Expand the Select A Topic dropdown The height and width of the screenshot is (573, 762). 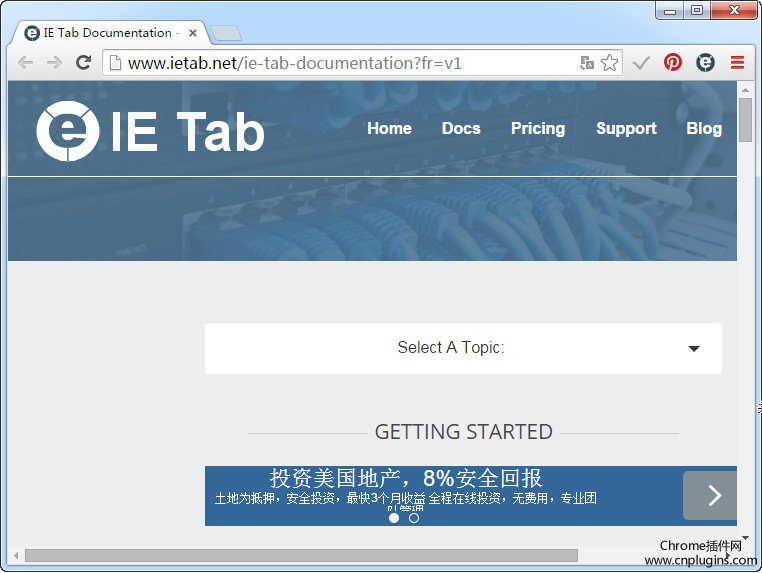point(463,348)
